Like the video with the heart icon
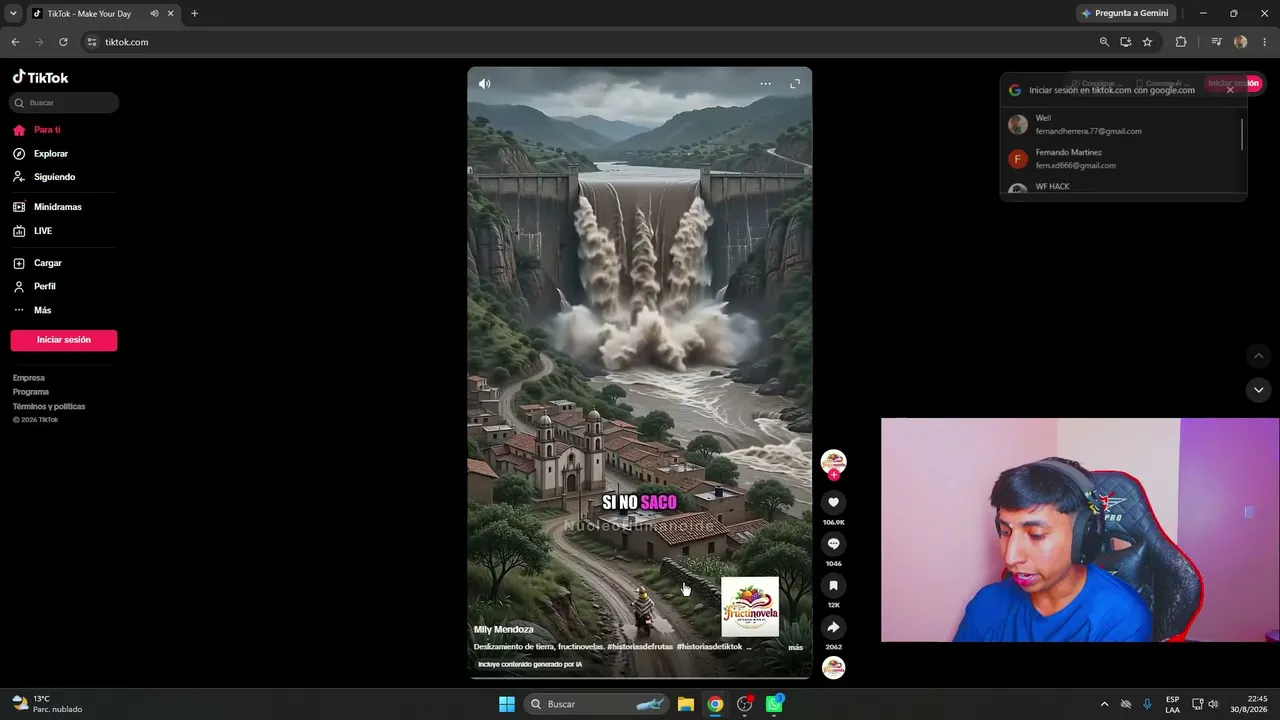Screen dimensions: 1280x720 point(833,502)
